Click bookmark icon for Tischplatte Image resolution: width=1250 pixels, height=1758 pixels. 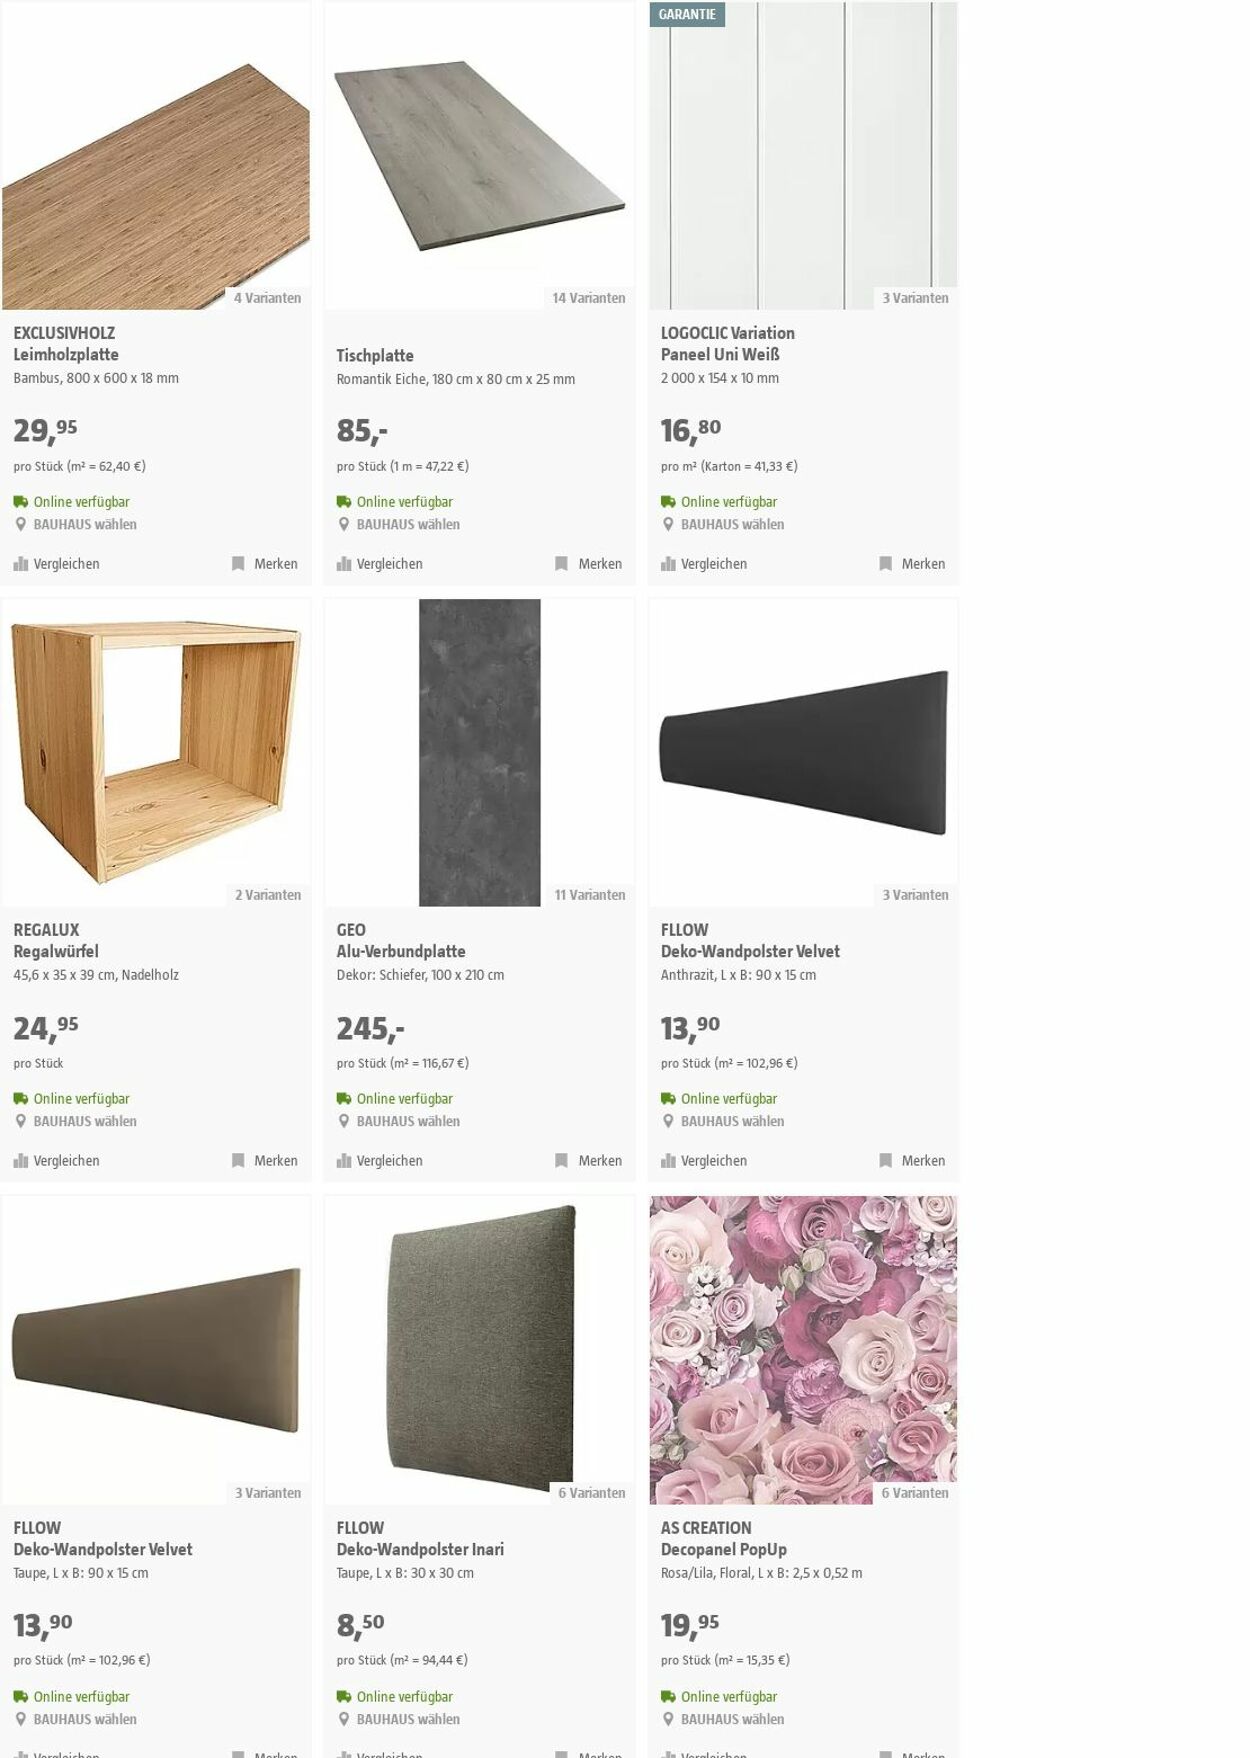562,564
